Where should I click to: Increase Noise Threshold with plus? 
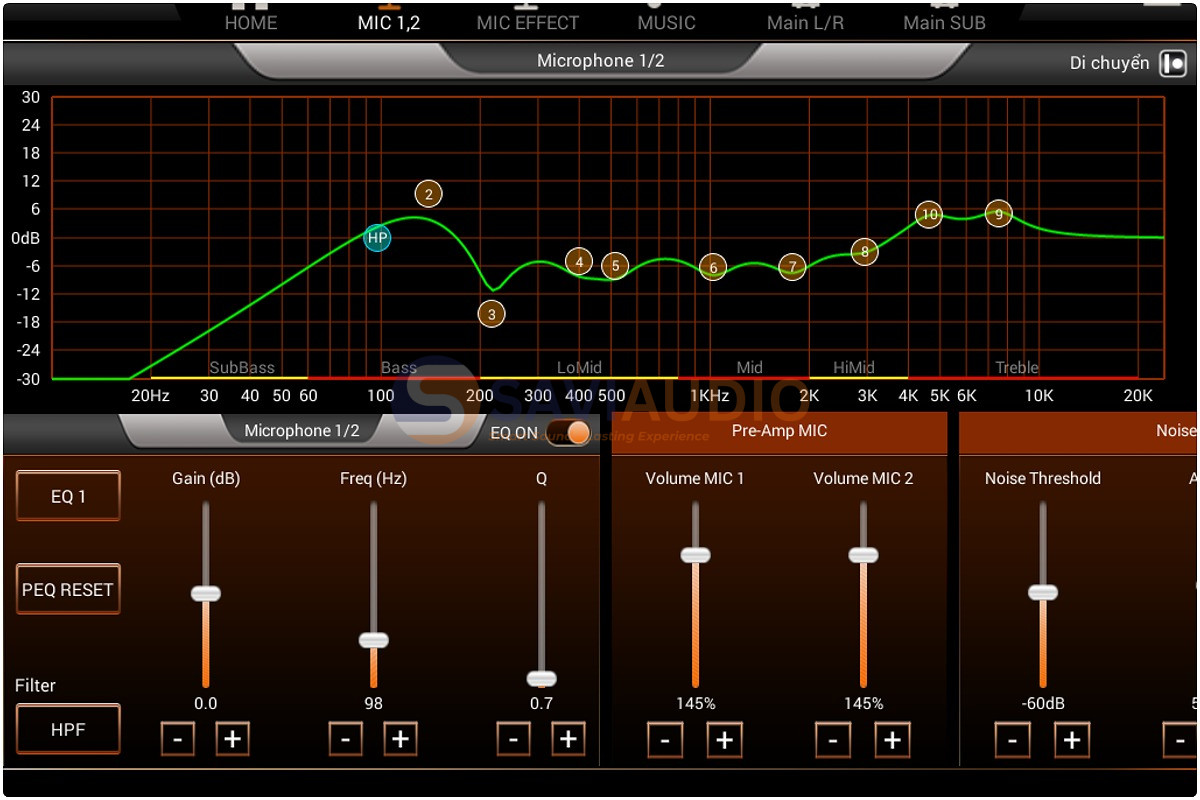tap(1072, 739)
